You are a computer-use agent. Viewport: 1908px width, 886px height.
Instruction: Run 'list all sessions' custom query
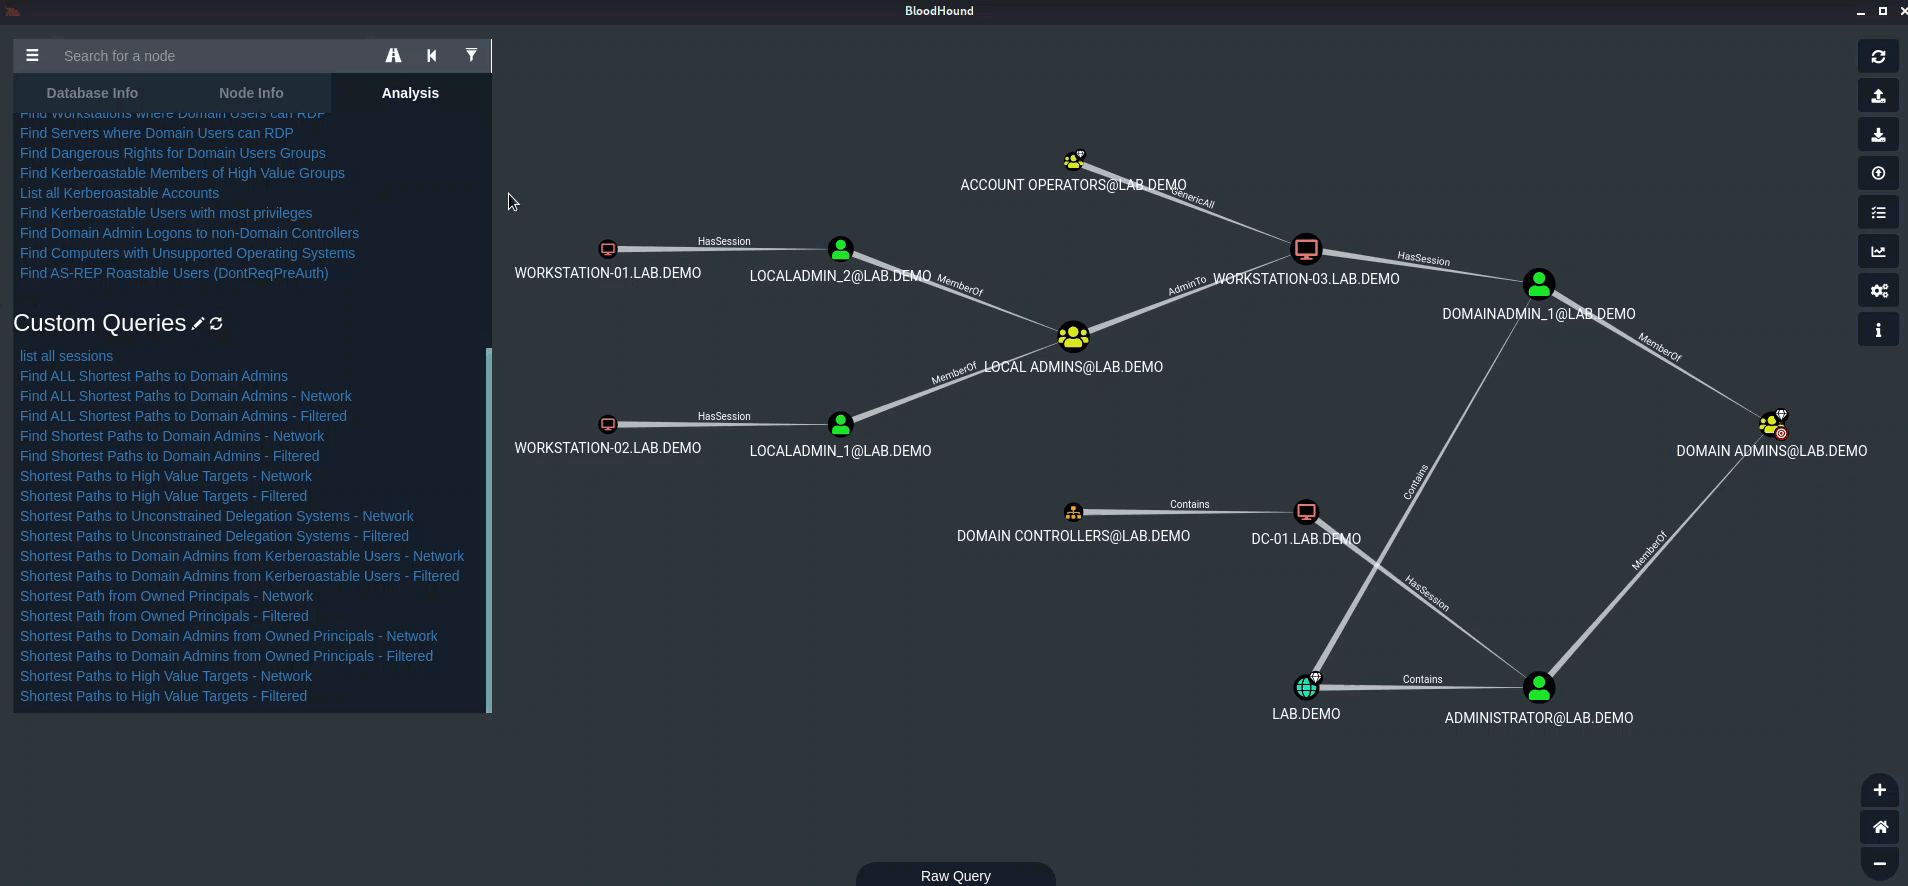click(66, 356)
